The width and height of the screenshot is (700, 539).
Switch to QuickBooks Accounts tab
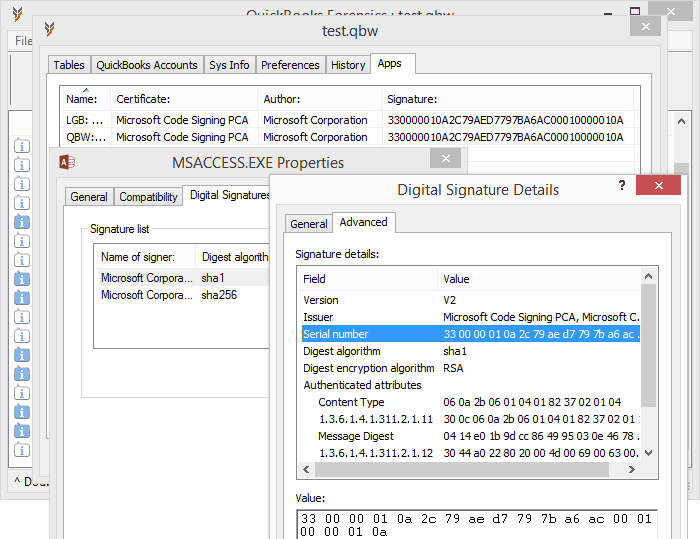tap(147, 65)
